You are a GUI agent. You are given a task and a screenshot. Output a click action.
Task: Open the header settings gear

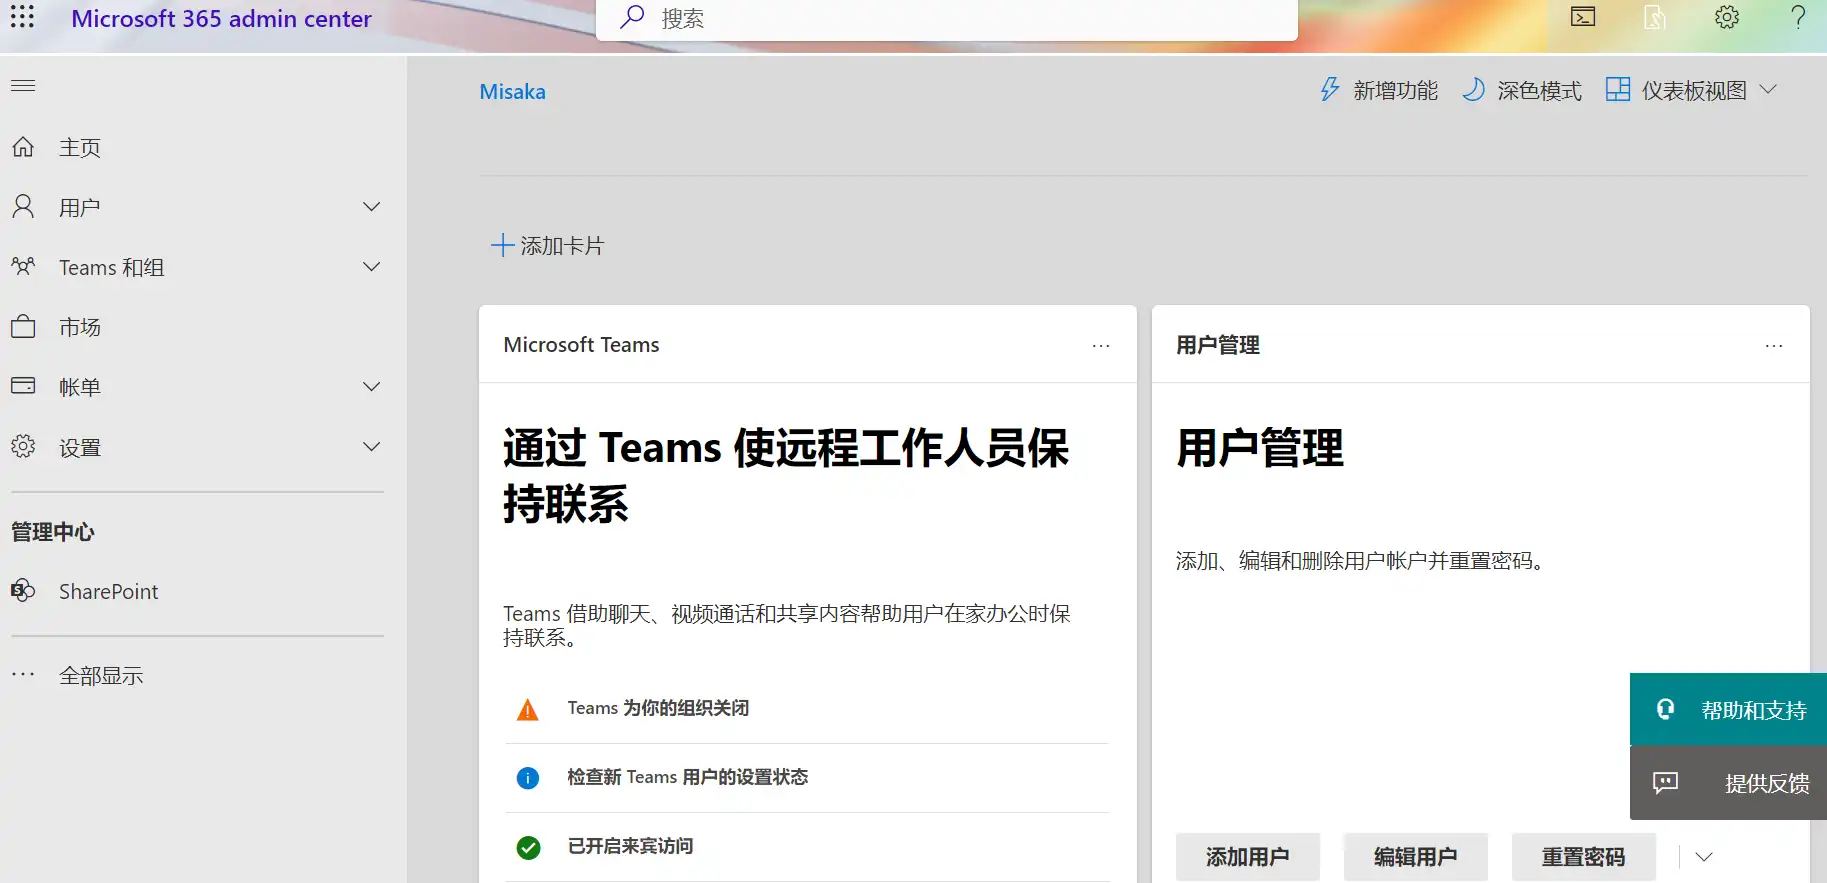pos(1727,17)
